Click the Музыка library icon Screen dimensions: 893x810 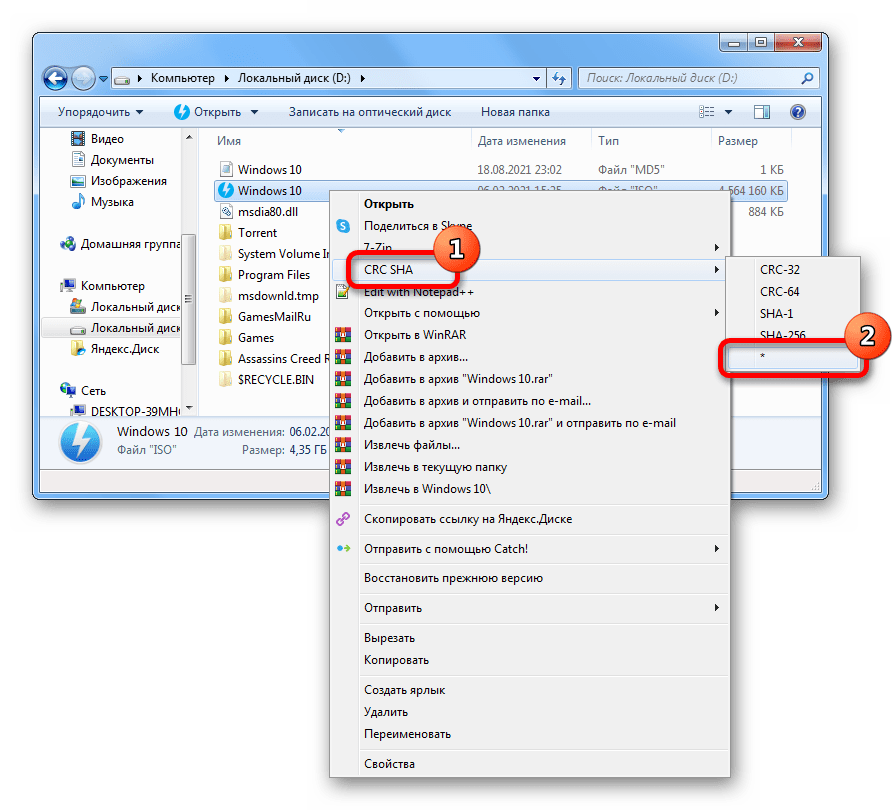point(78,202)
